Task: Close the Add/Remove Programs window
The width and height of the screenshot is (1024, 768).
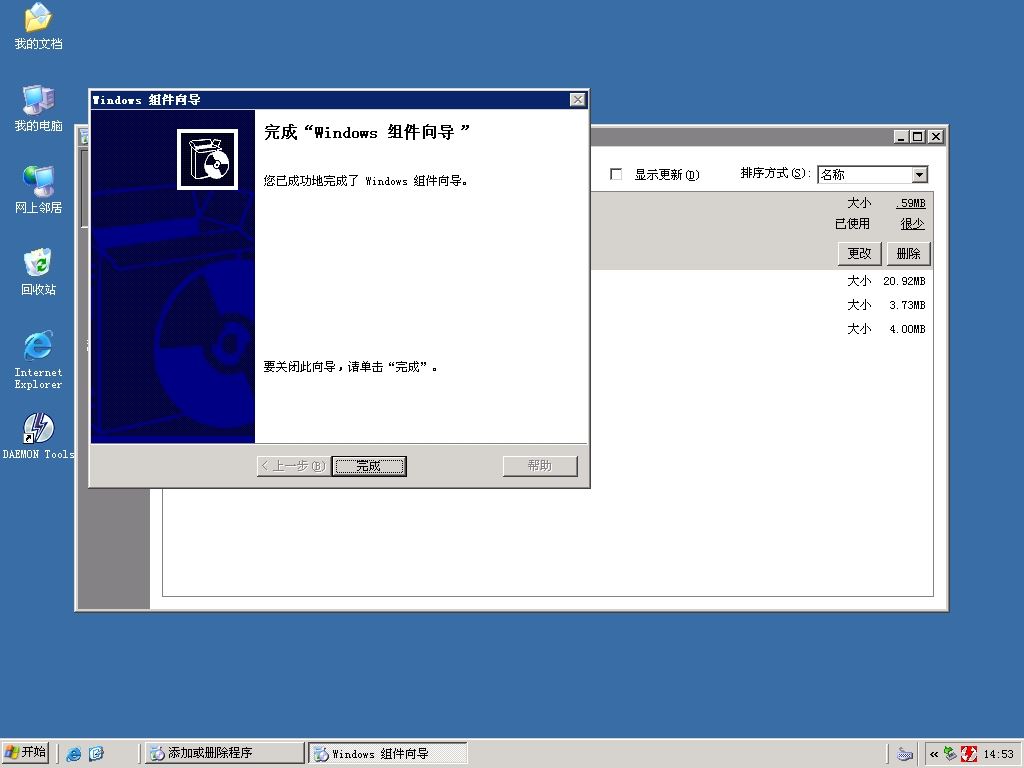Action: click(x=936, y=136)
